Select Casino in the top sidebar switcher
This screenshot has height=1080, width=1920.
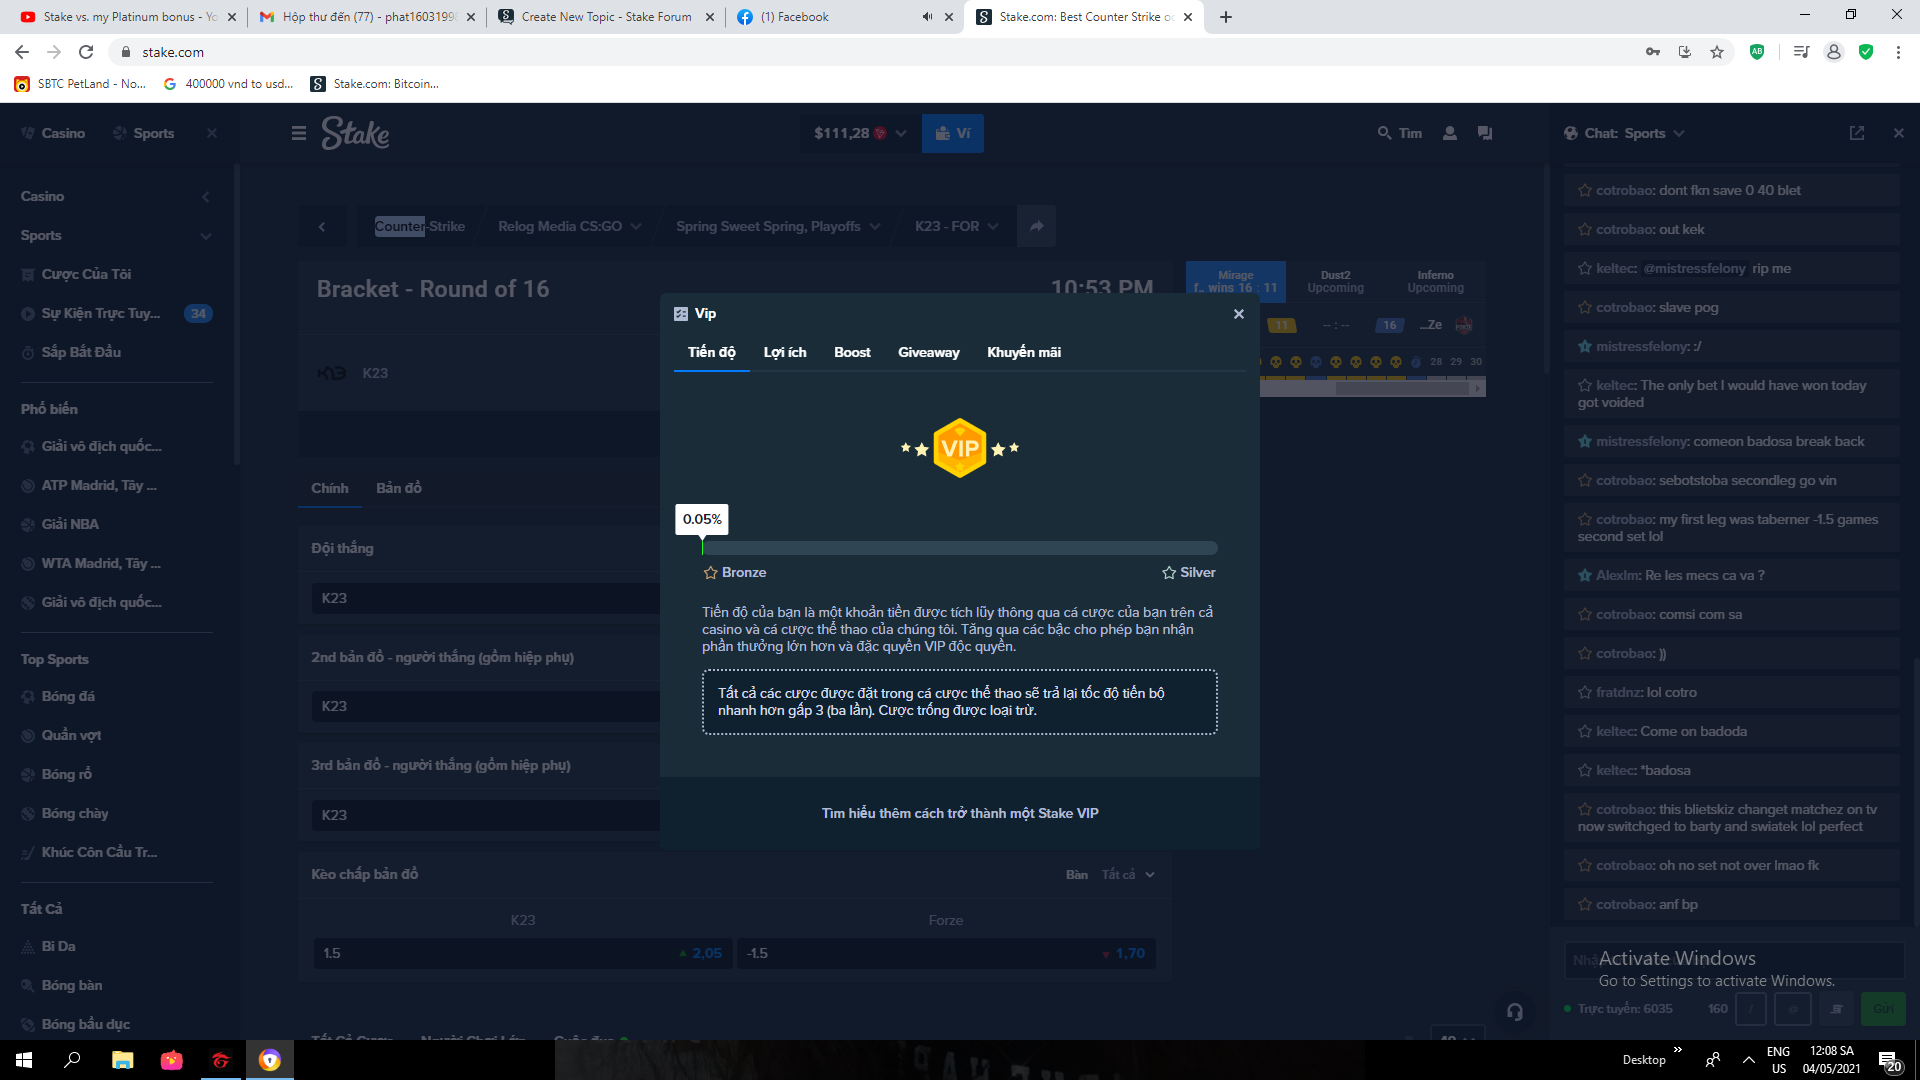coord(53,133)
